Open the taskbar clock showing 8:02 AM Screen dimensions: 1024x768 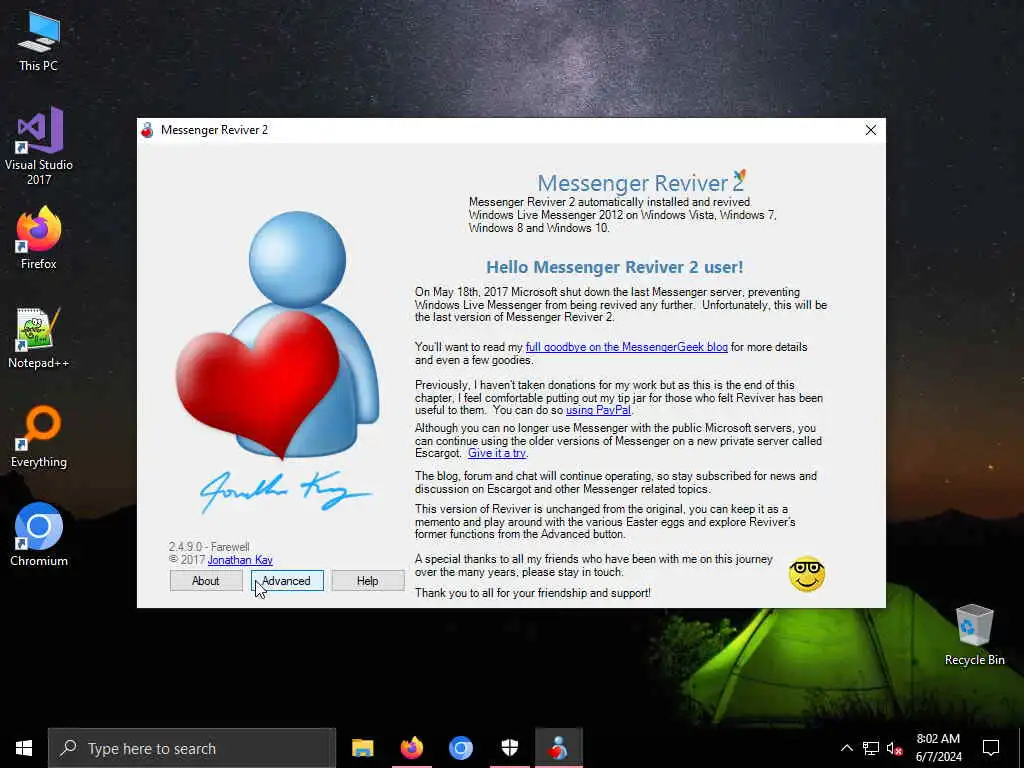938,748
